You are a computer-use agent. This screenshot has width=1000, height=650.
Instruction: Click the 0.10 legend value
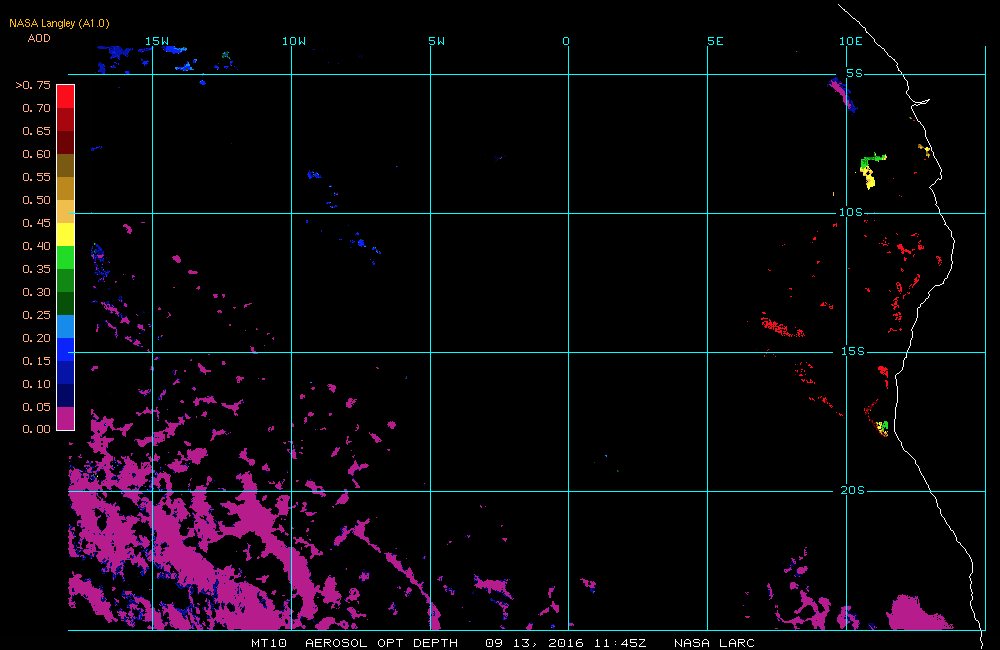click(x=36, y=384)
